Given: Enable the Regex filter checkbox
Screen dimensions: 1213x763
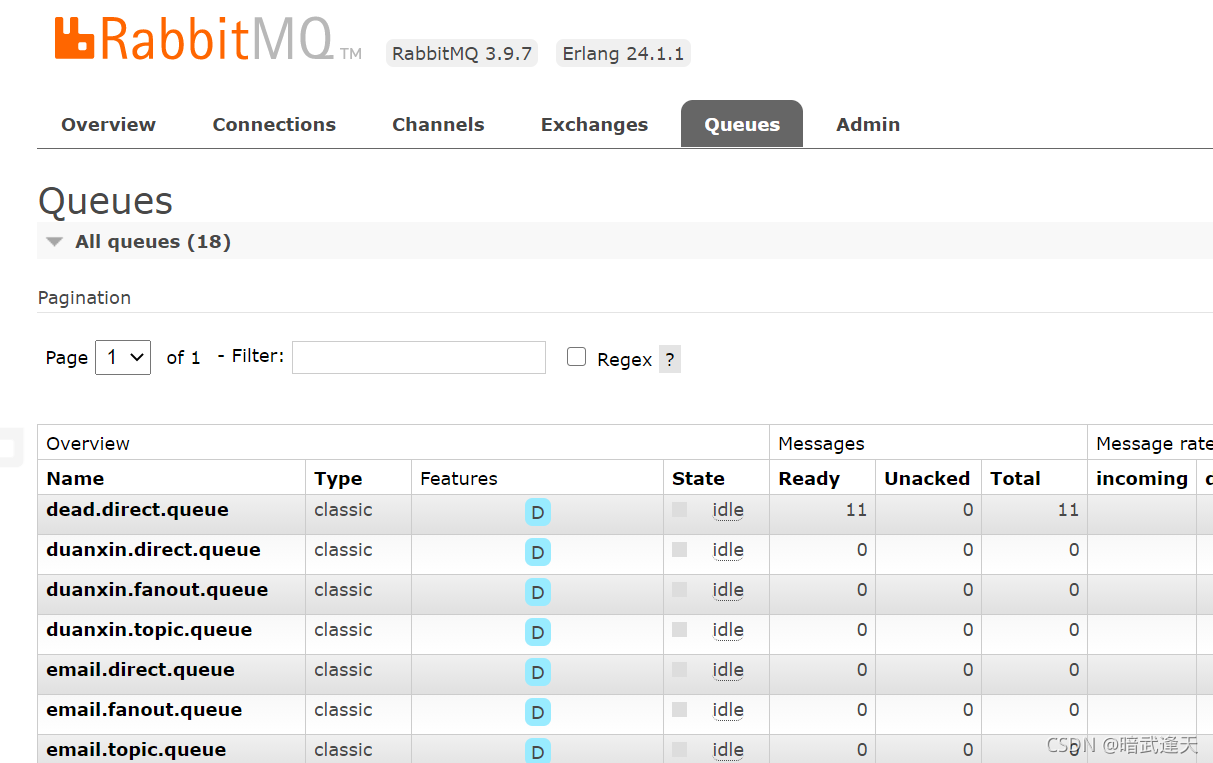Looking at the screenshot, I should 576,357.
